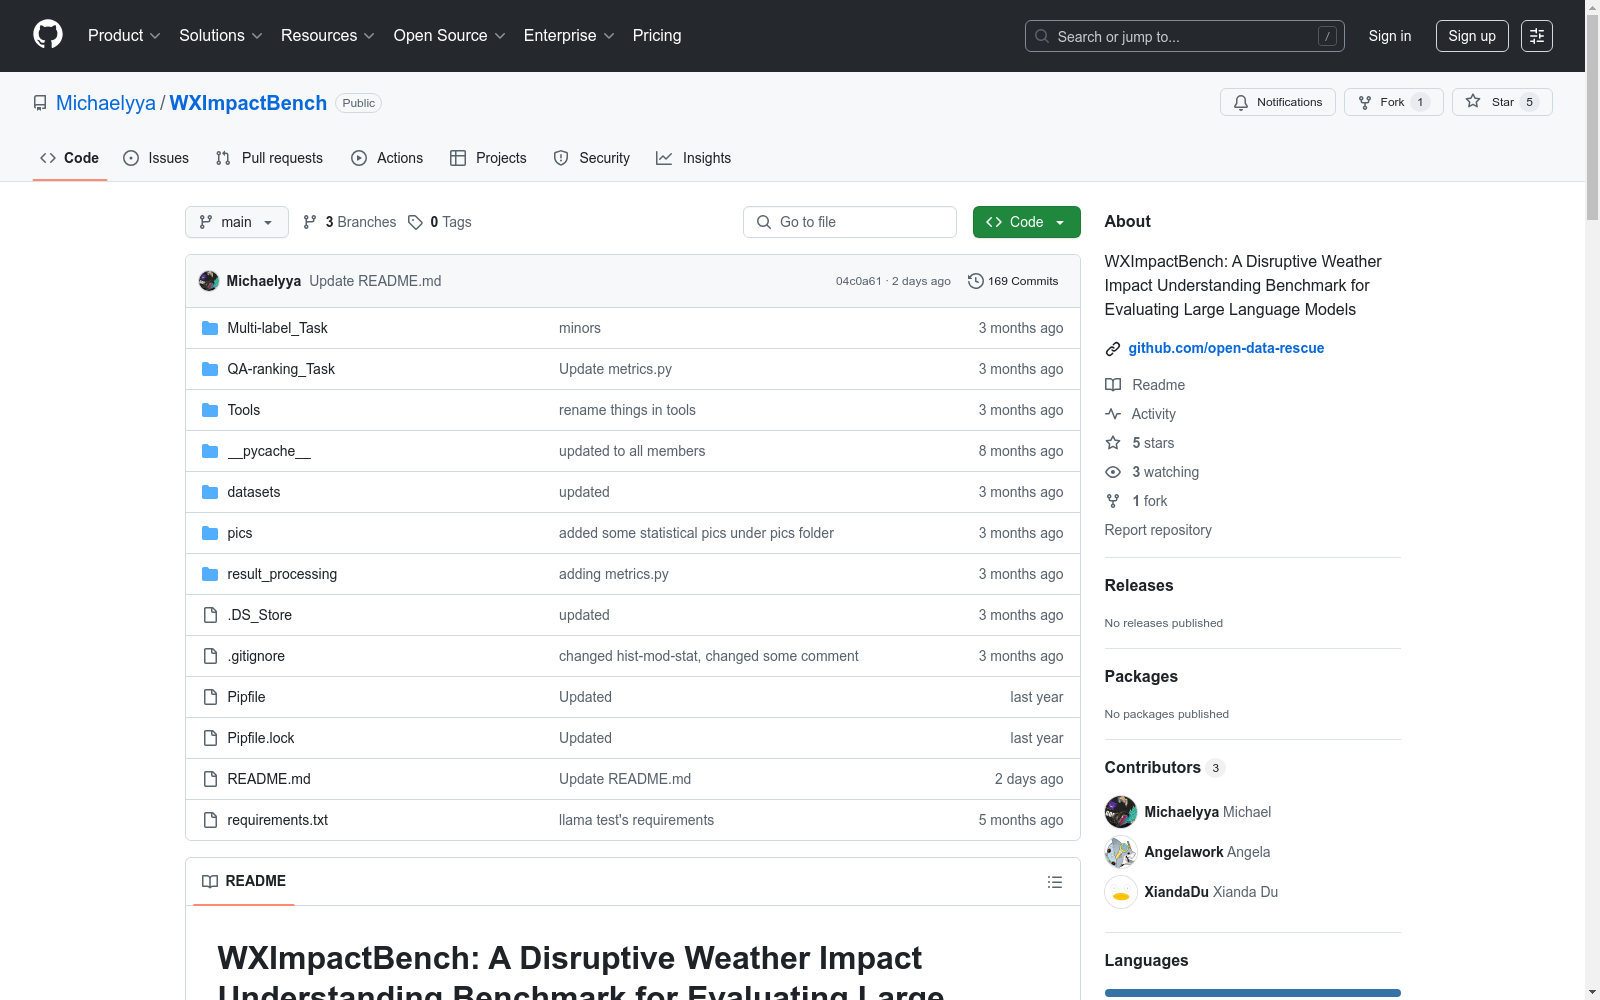Star the WXImpactBench repository
The image size is (1600, 1000).
click(x=1501, y=102)
